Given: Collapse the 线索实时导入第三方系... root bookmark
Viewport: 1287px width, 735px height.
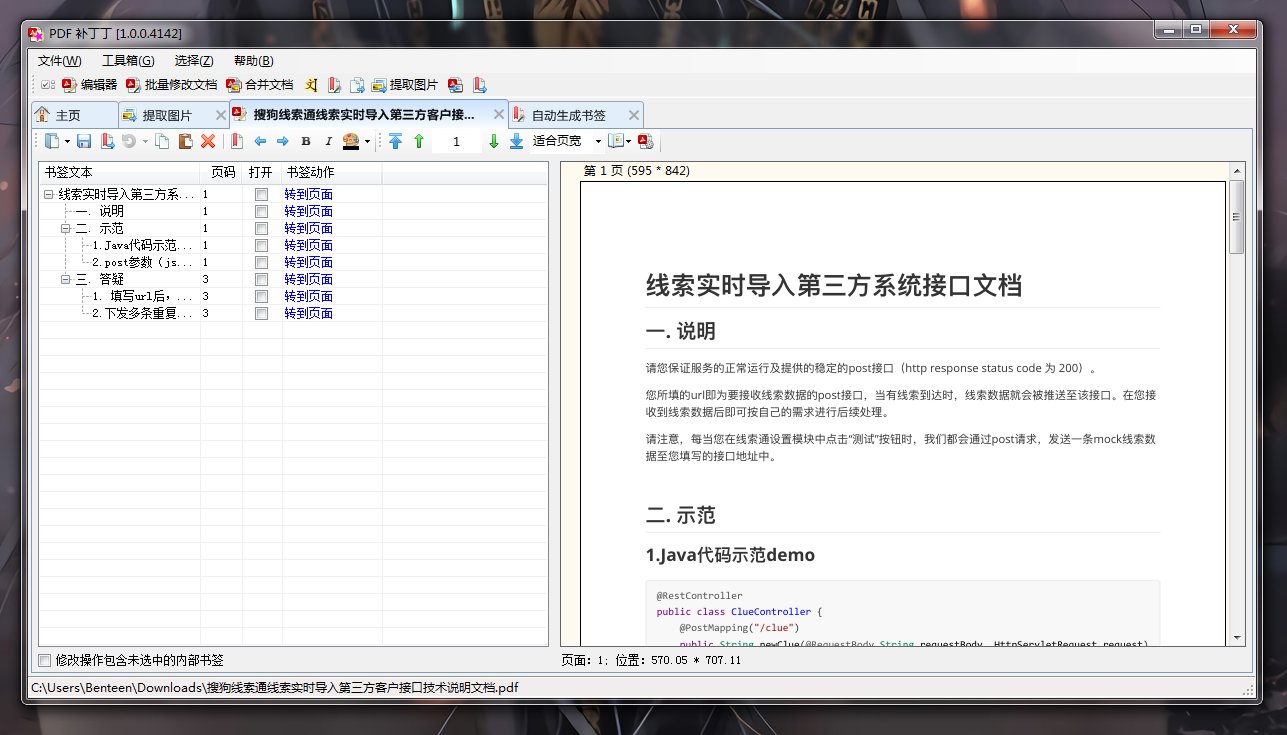Looking at the screenshot, I should click(49, 194).
